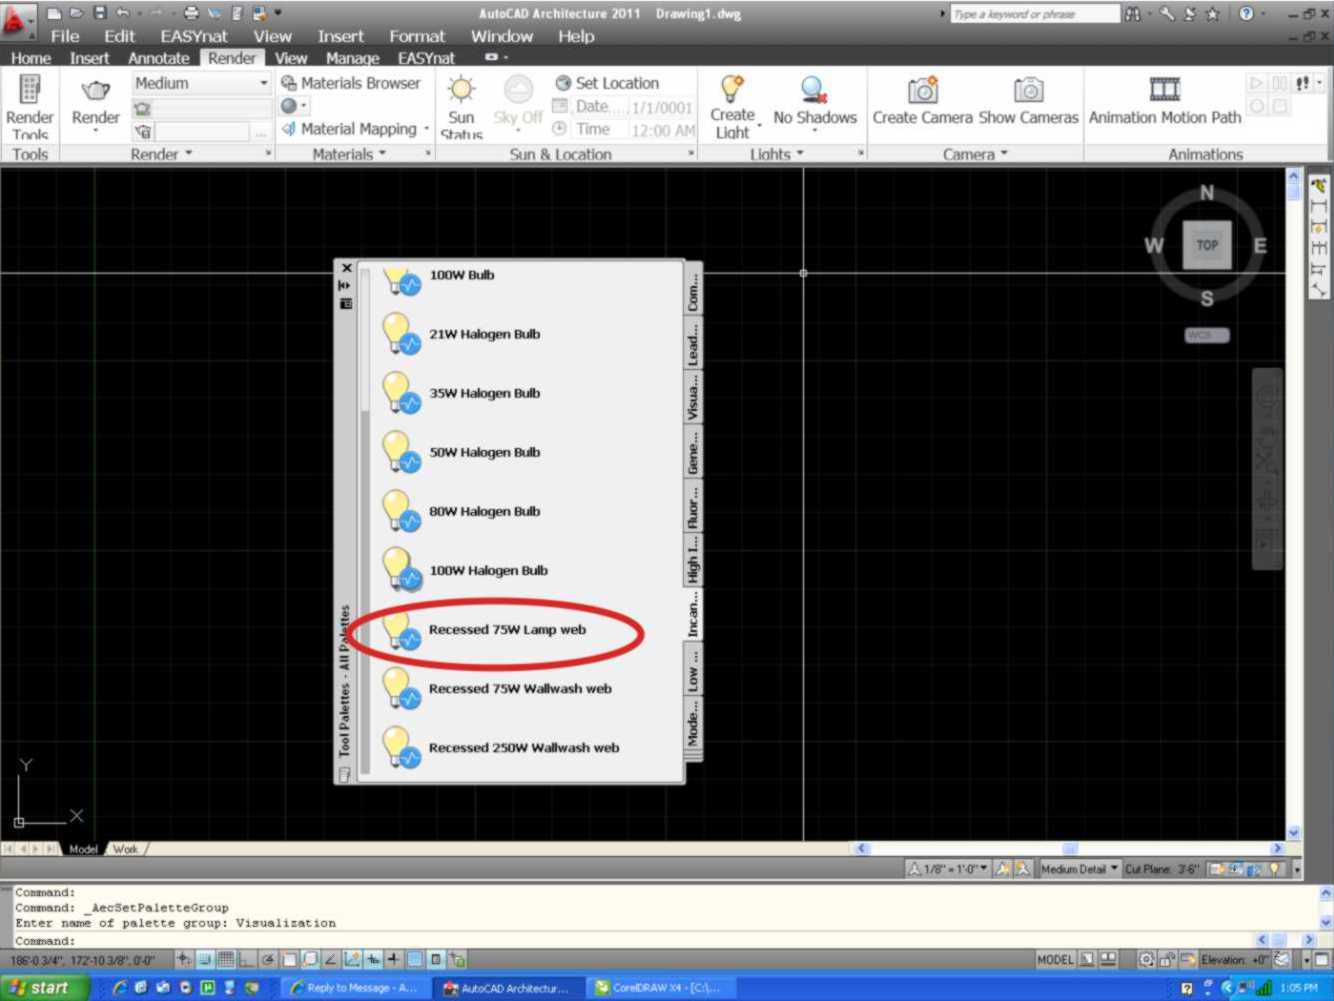The height and width of the screenshot is (1001, 1334).
Task: Click the Save icon in quick access toolbar
Action: click(99, 13)
